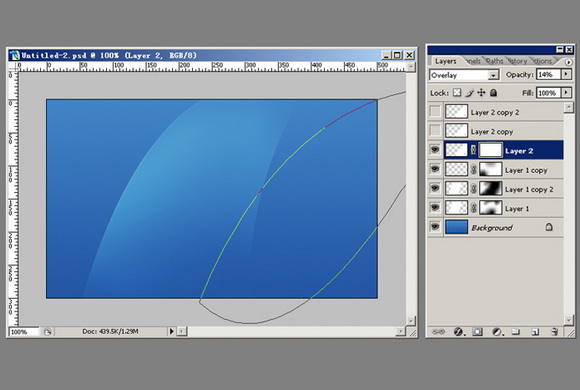Screen dimensions: 580x390
Task: Maximize the Untitled-2.psd document window
Action: click(397, 55)
